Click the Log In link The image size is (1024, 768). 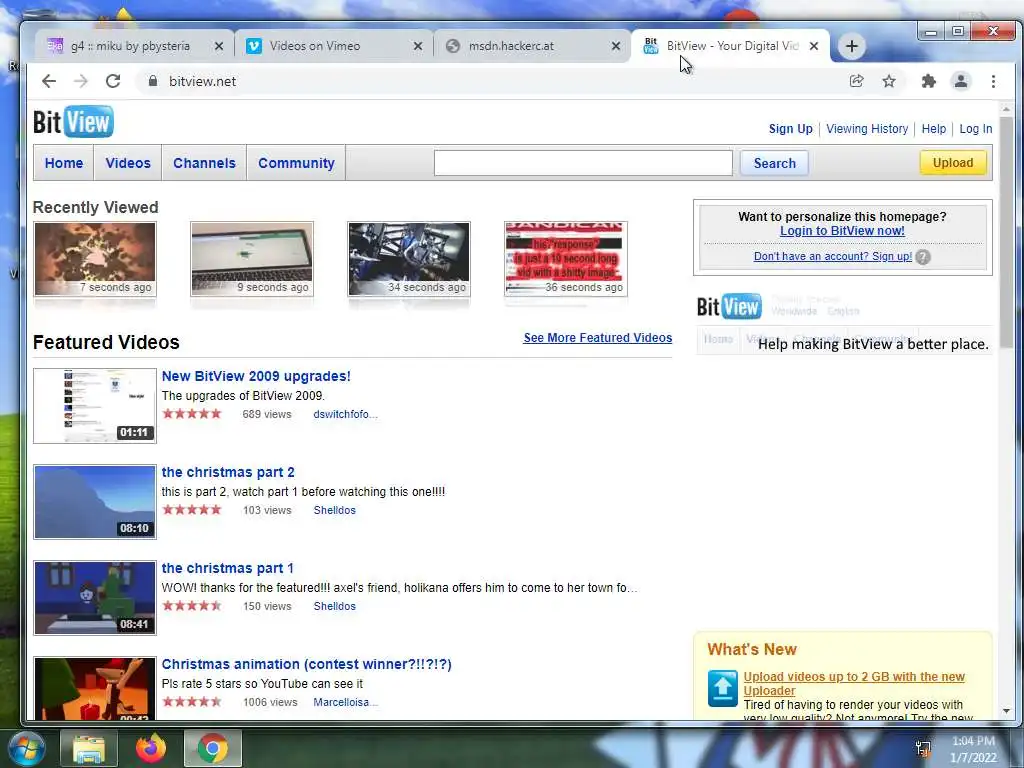(976, 129)
